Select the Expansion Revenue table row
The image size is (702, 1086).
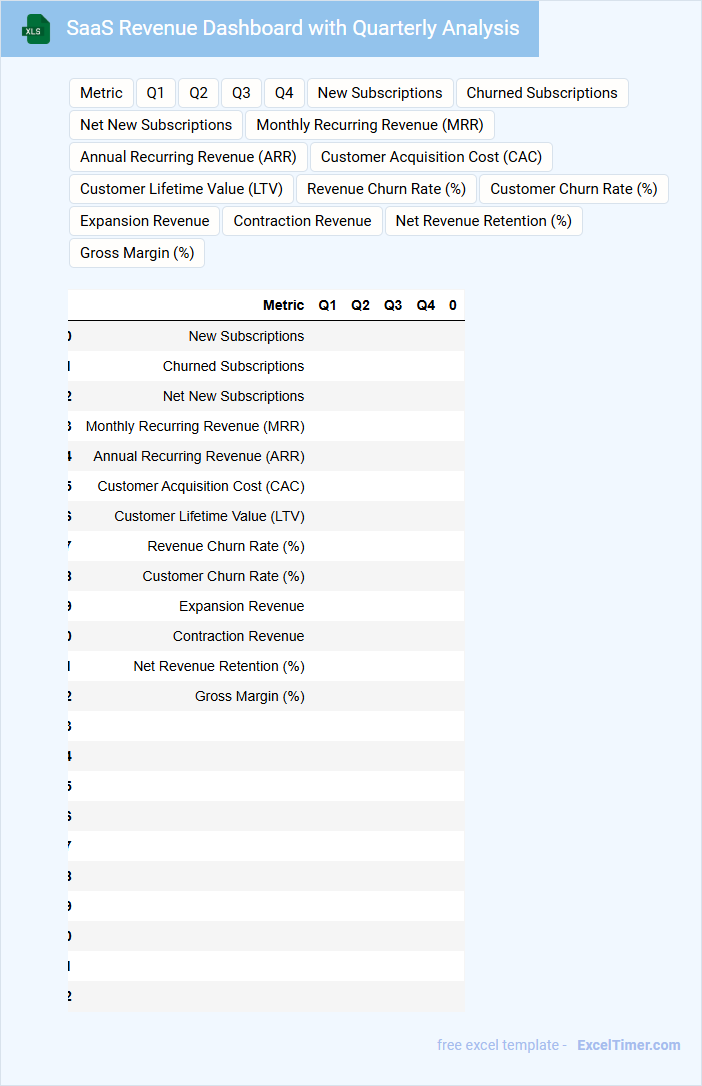[266, 606]
